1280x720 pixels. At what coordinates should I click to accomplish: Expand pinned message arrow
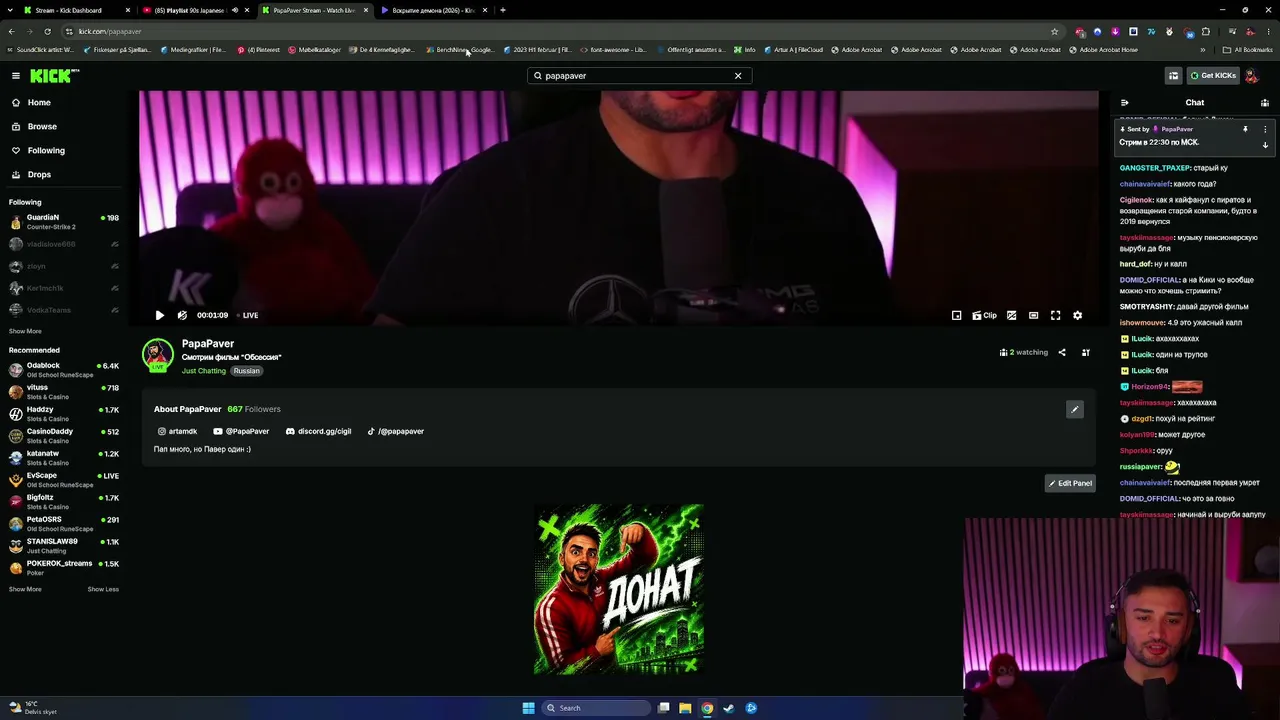[x=1265, y=145]
